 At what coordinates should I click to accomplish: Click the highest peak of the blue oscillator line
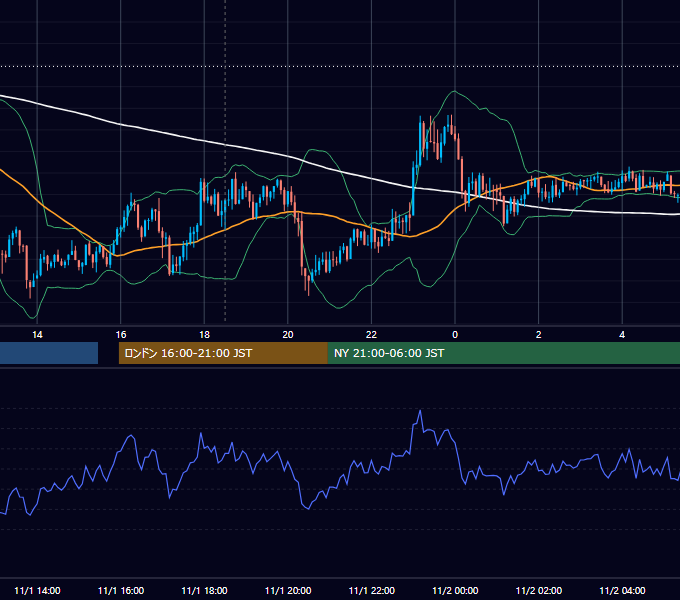point(420,411)
